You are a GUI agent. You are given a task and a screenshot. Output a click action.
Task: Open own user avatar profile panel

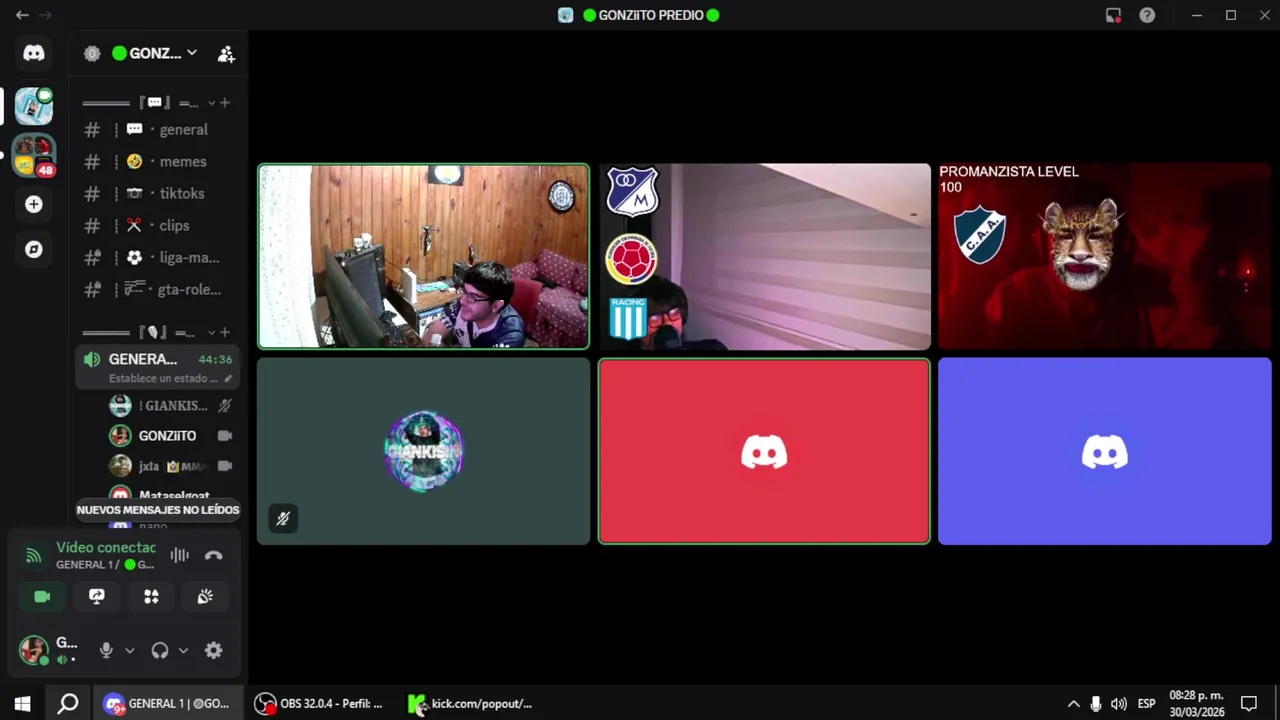[x=34, y=651]
